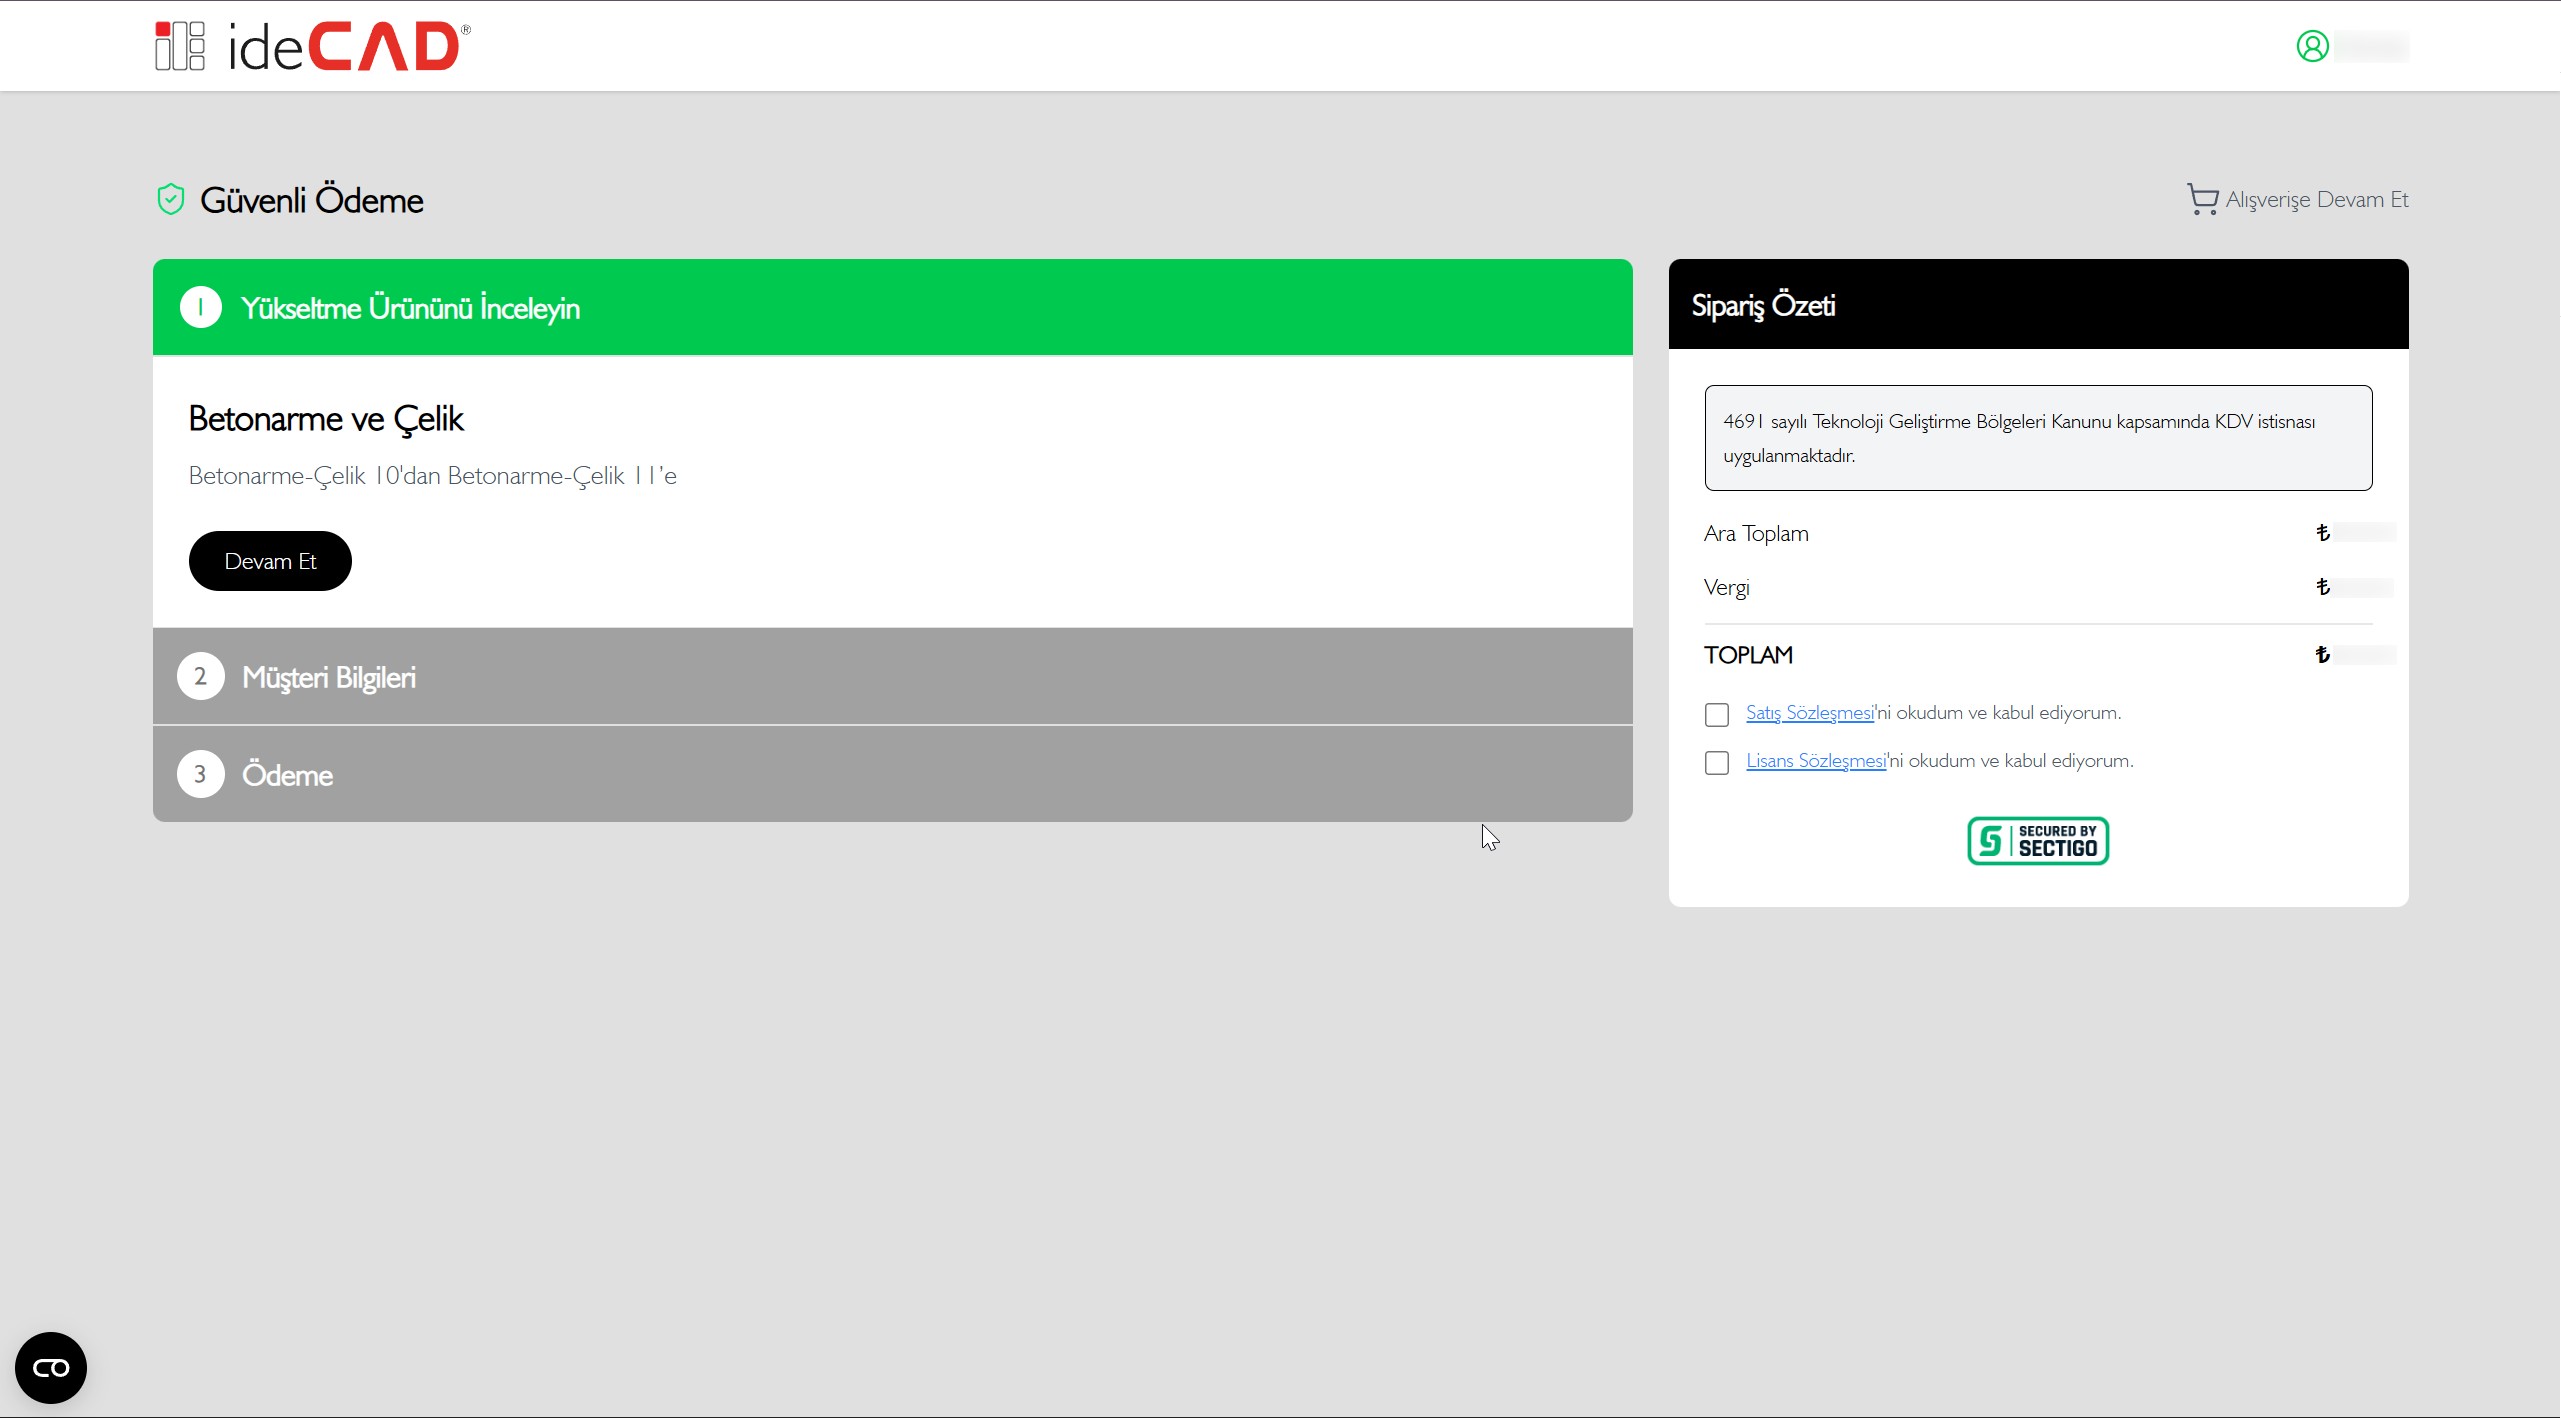Click the Secured by Sectigo badge
The width and height of the screenshot is (2561, 1418).
click(2038, 840)
